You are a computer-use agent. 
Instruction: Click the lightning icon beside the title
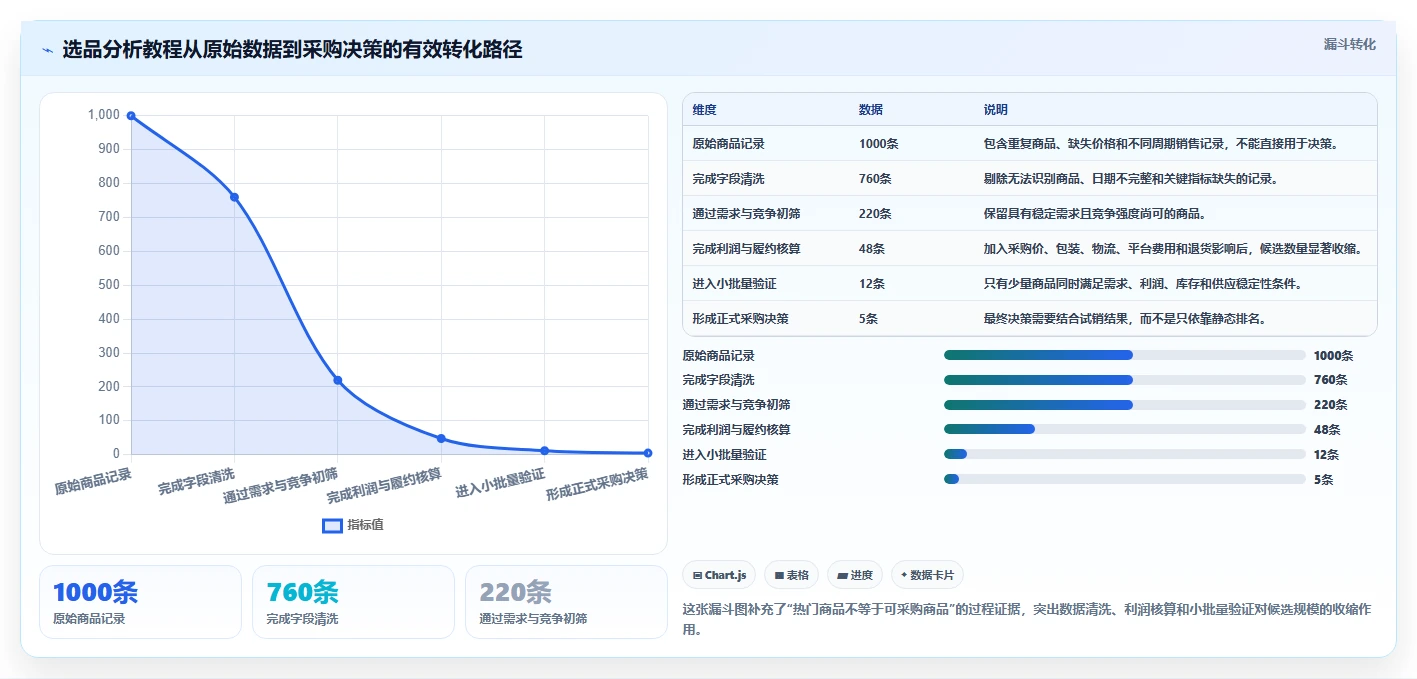click(x=47, y=50)
